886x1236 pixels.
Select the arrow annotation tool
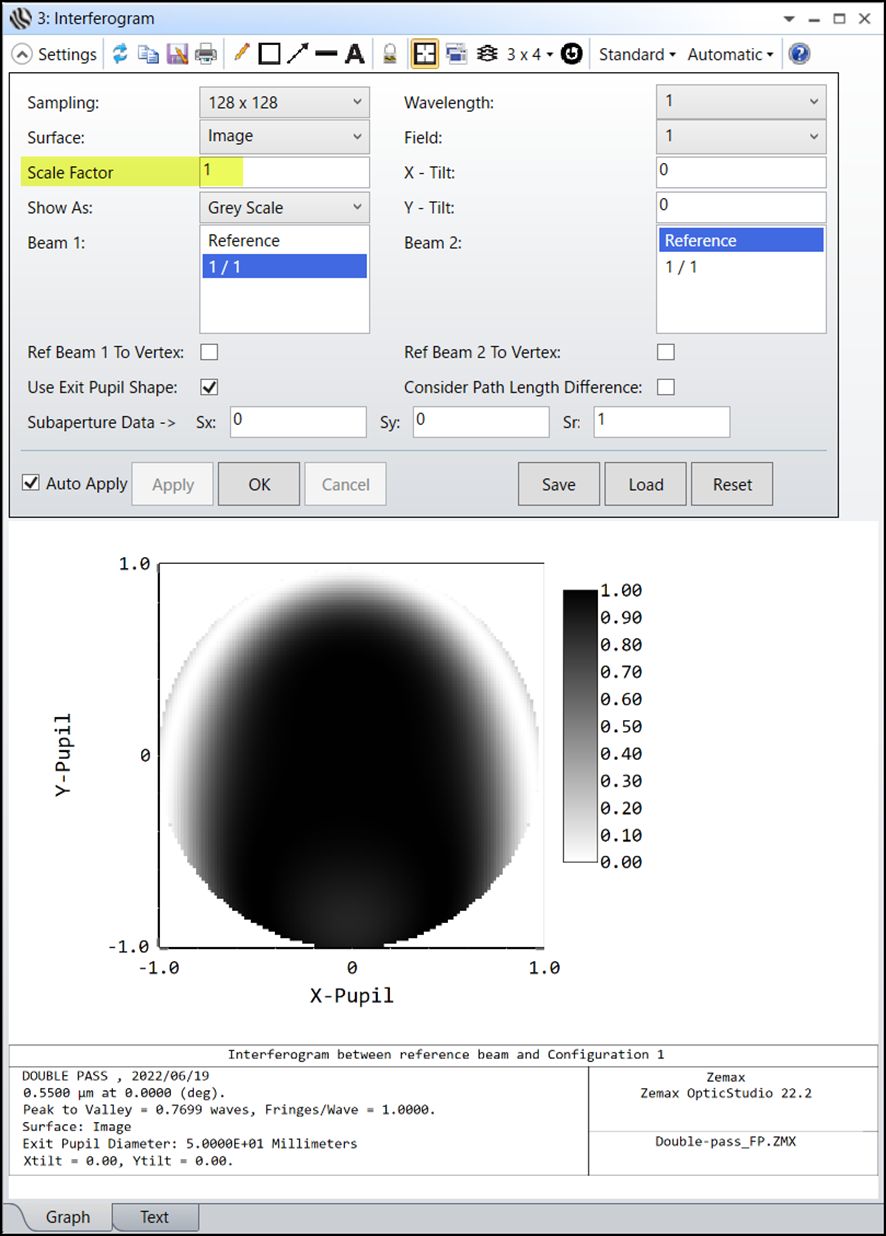coord(297,54)
